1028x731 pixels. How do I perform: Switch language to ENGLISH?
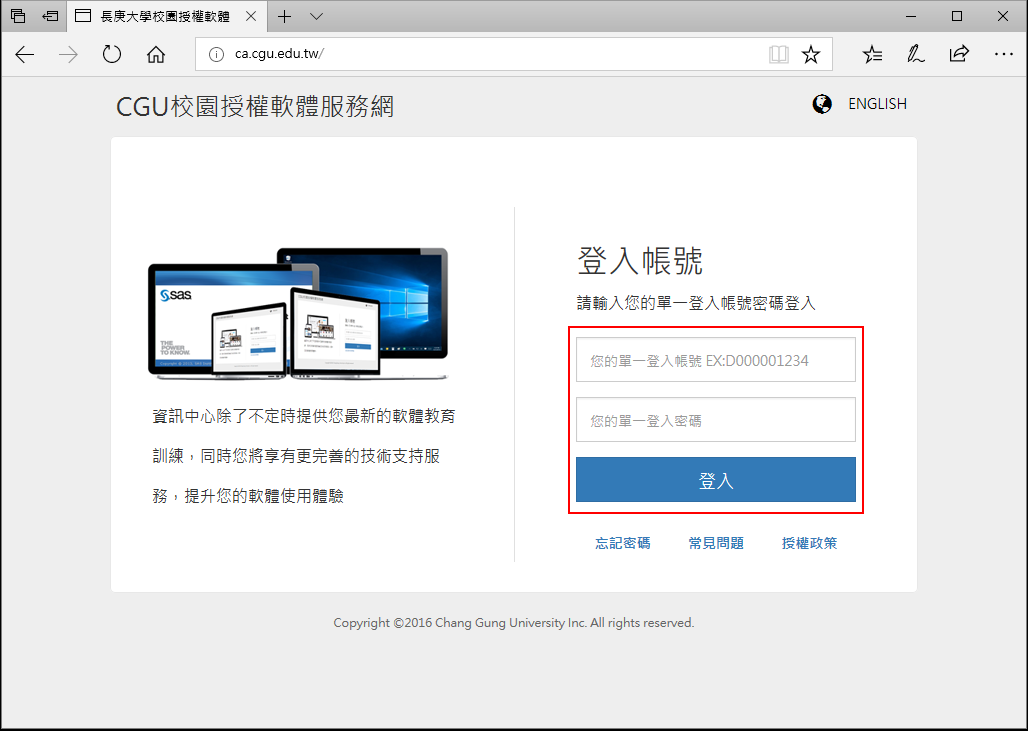point(877,104)
